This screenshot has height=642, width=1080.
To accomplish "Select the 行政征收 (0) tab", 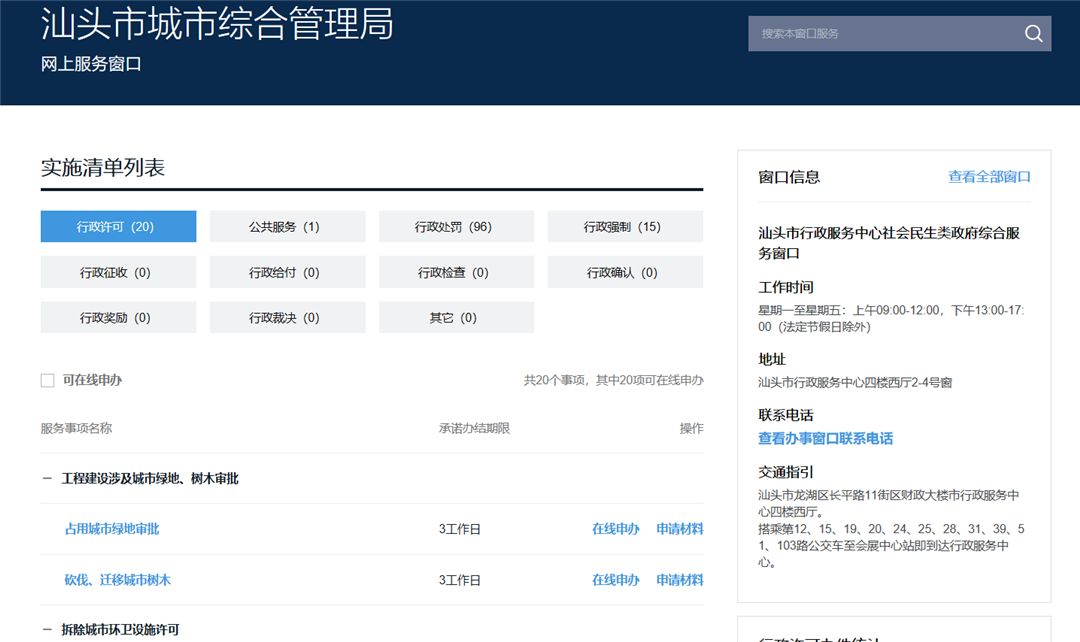I will [x=118, y=272].
